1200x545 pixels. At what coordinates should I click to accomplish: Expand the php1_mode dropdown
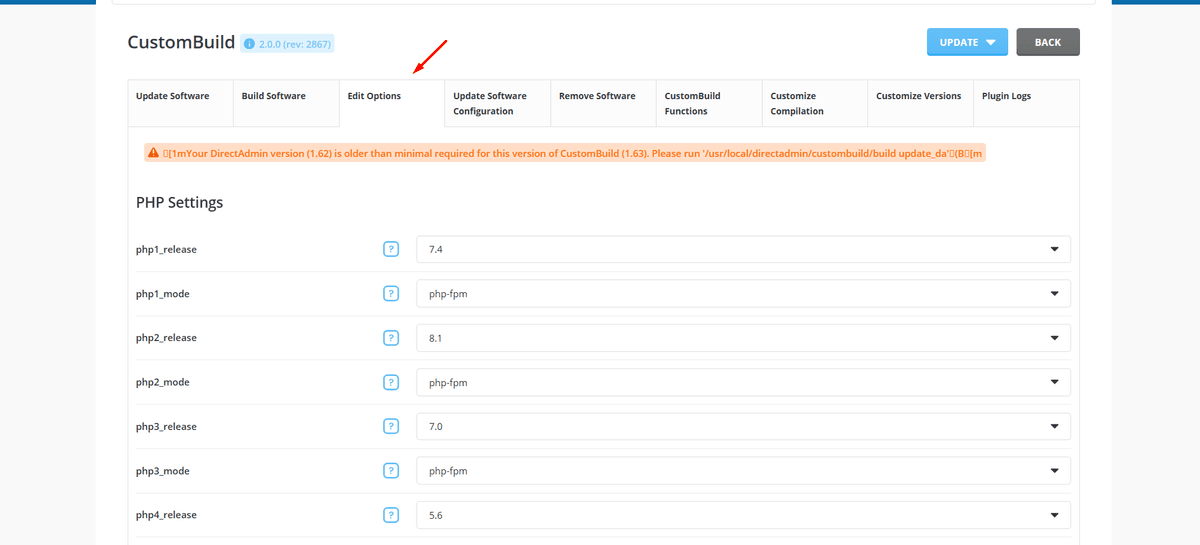tap(742, 294)
